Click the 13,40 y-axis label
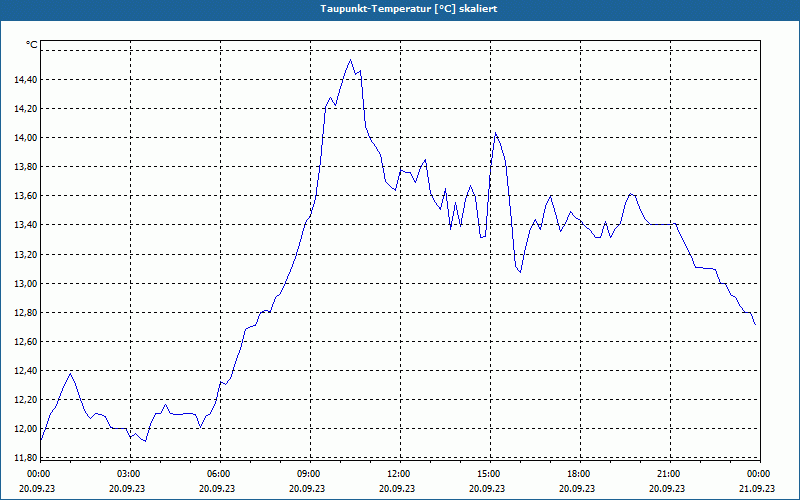The image size is (800, 500). click(x=25, y=225)
